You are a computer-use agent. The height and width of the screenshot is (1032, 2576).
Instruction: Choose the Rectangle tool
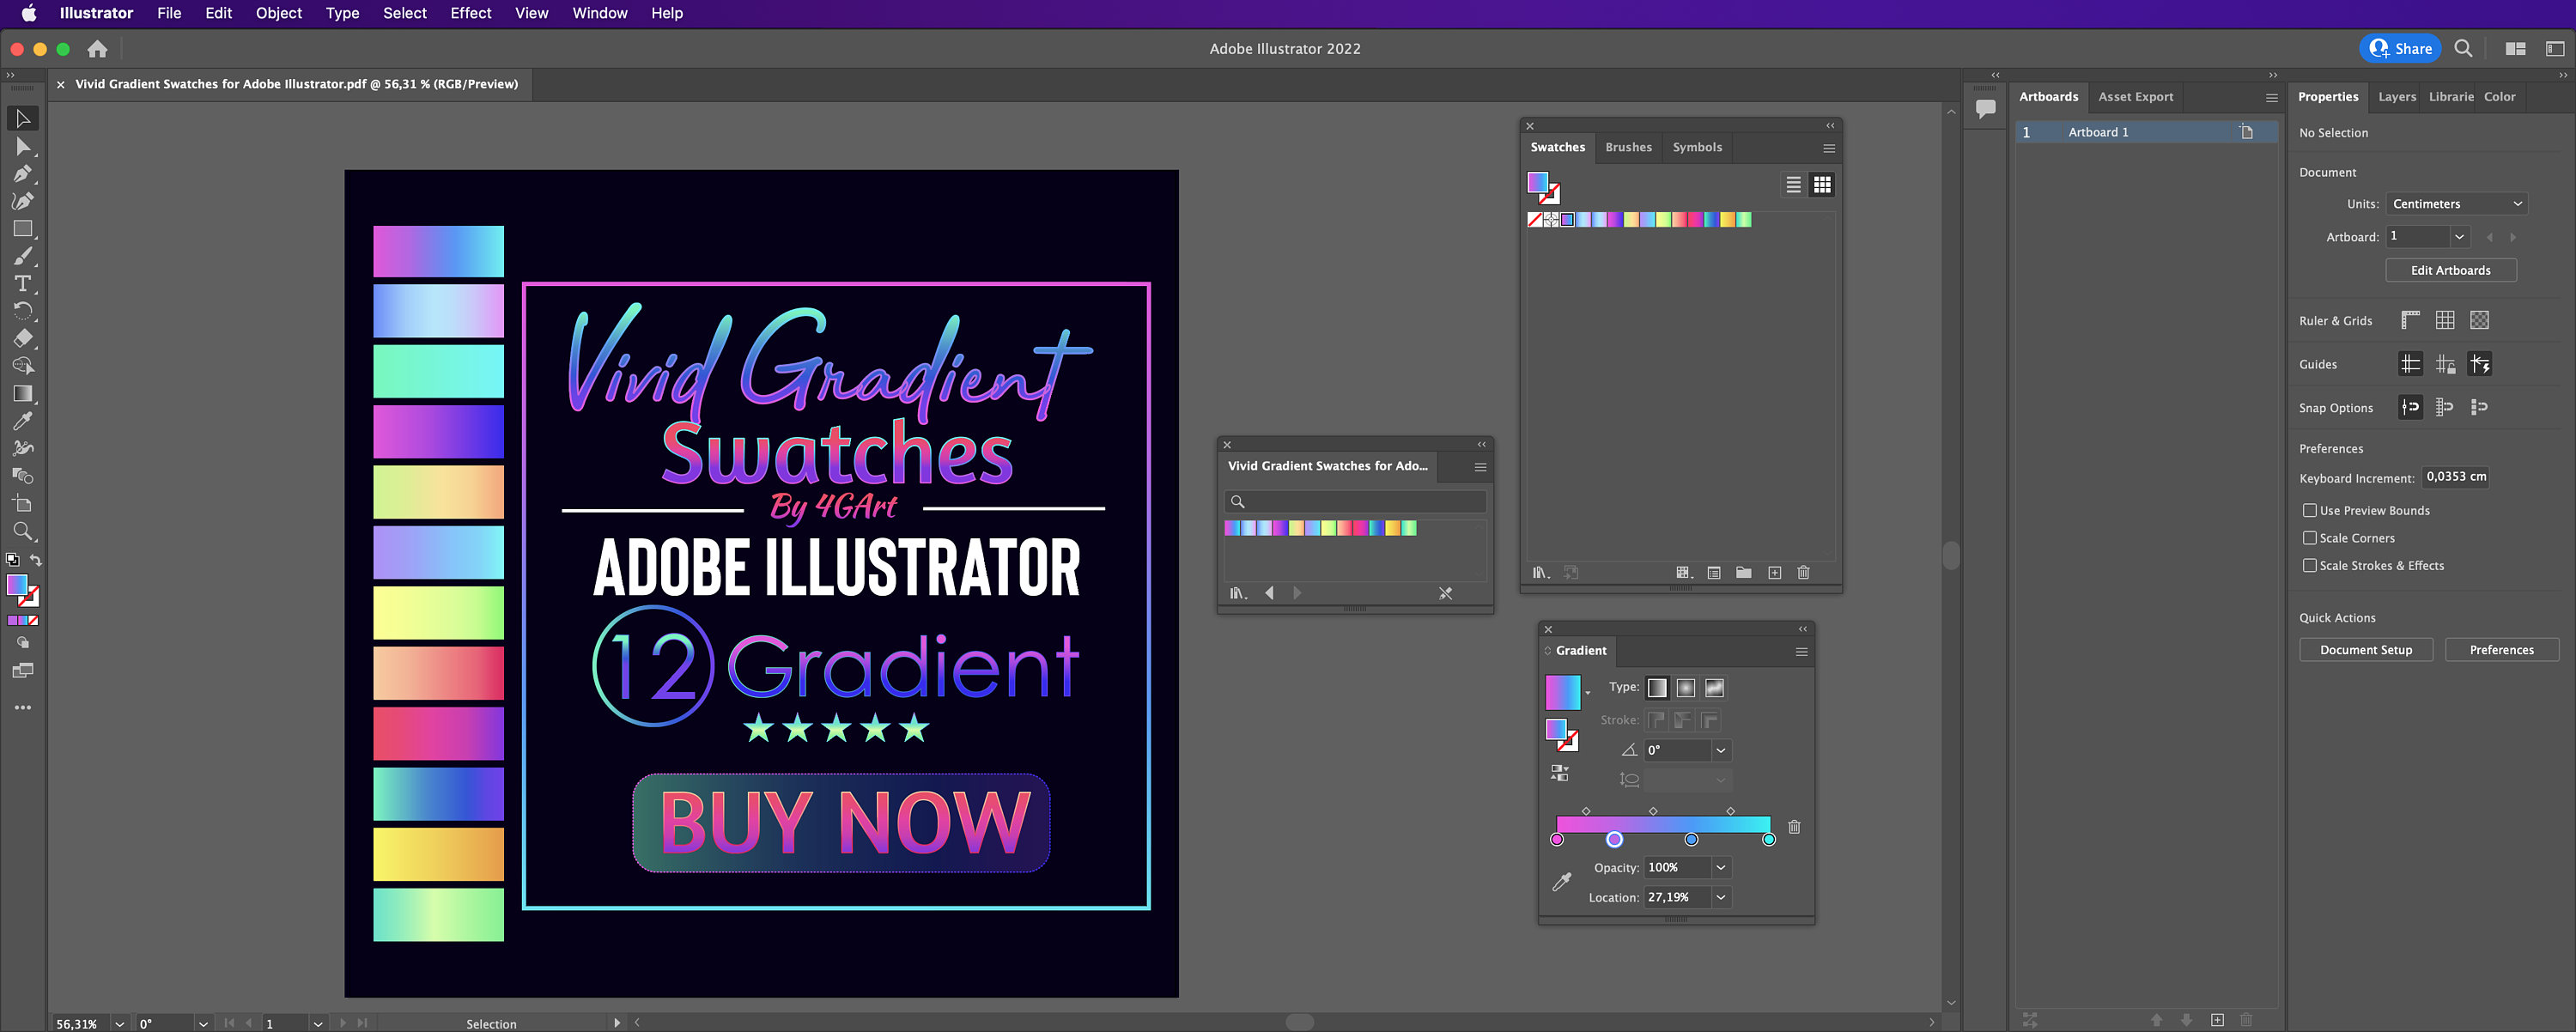click(22, 228)
